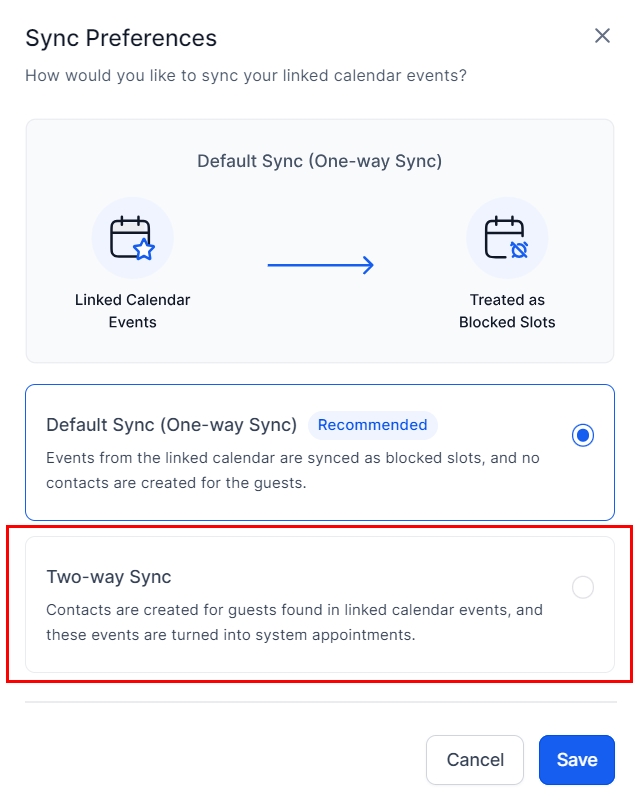Click the Two-way Sync description text
640x802 pixels.
pyautogui.click(x=294, y=621)
